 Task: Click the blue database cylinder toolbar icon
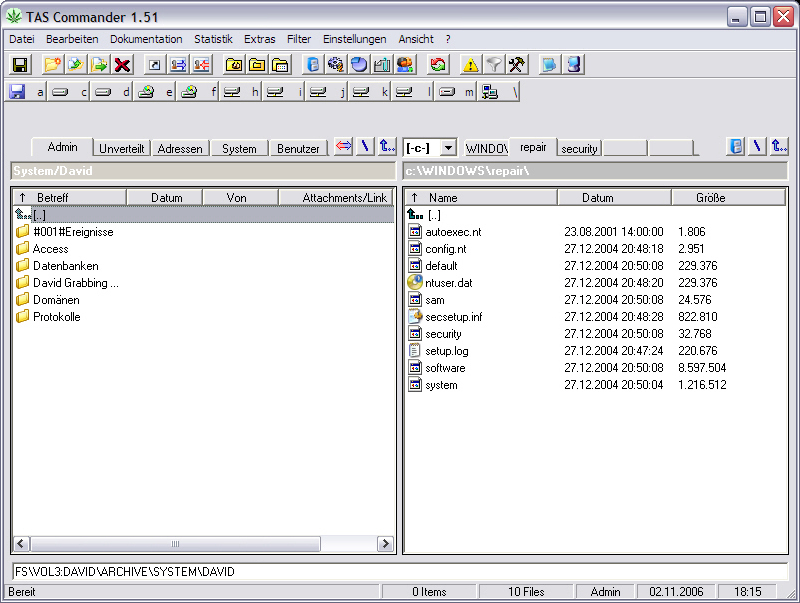313,65
